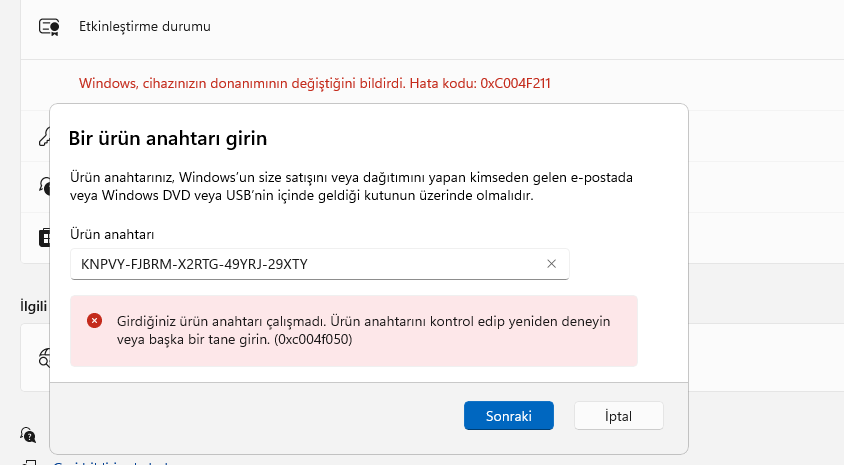The height and width of the screenshot is (465, 844).
Task: Click the Sonraki button
Action: [x=509, y=415]
